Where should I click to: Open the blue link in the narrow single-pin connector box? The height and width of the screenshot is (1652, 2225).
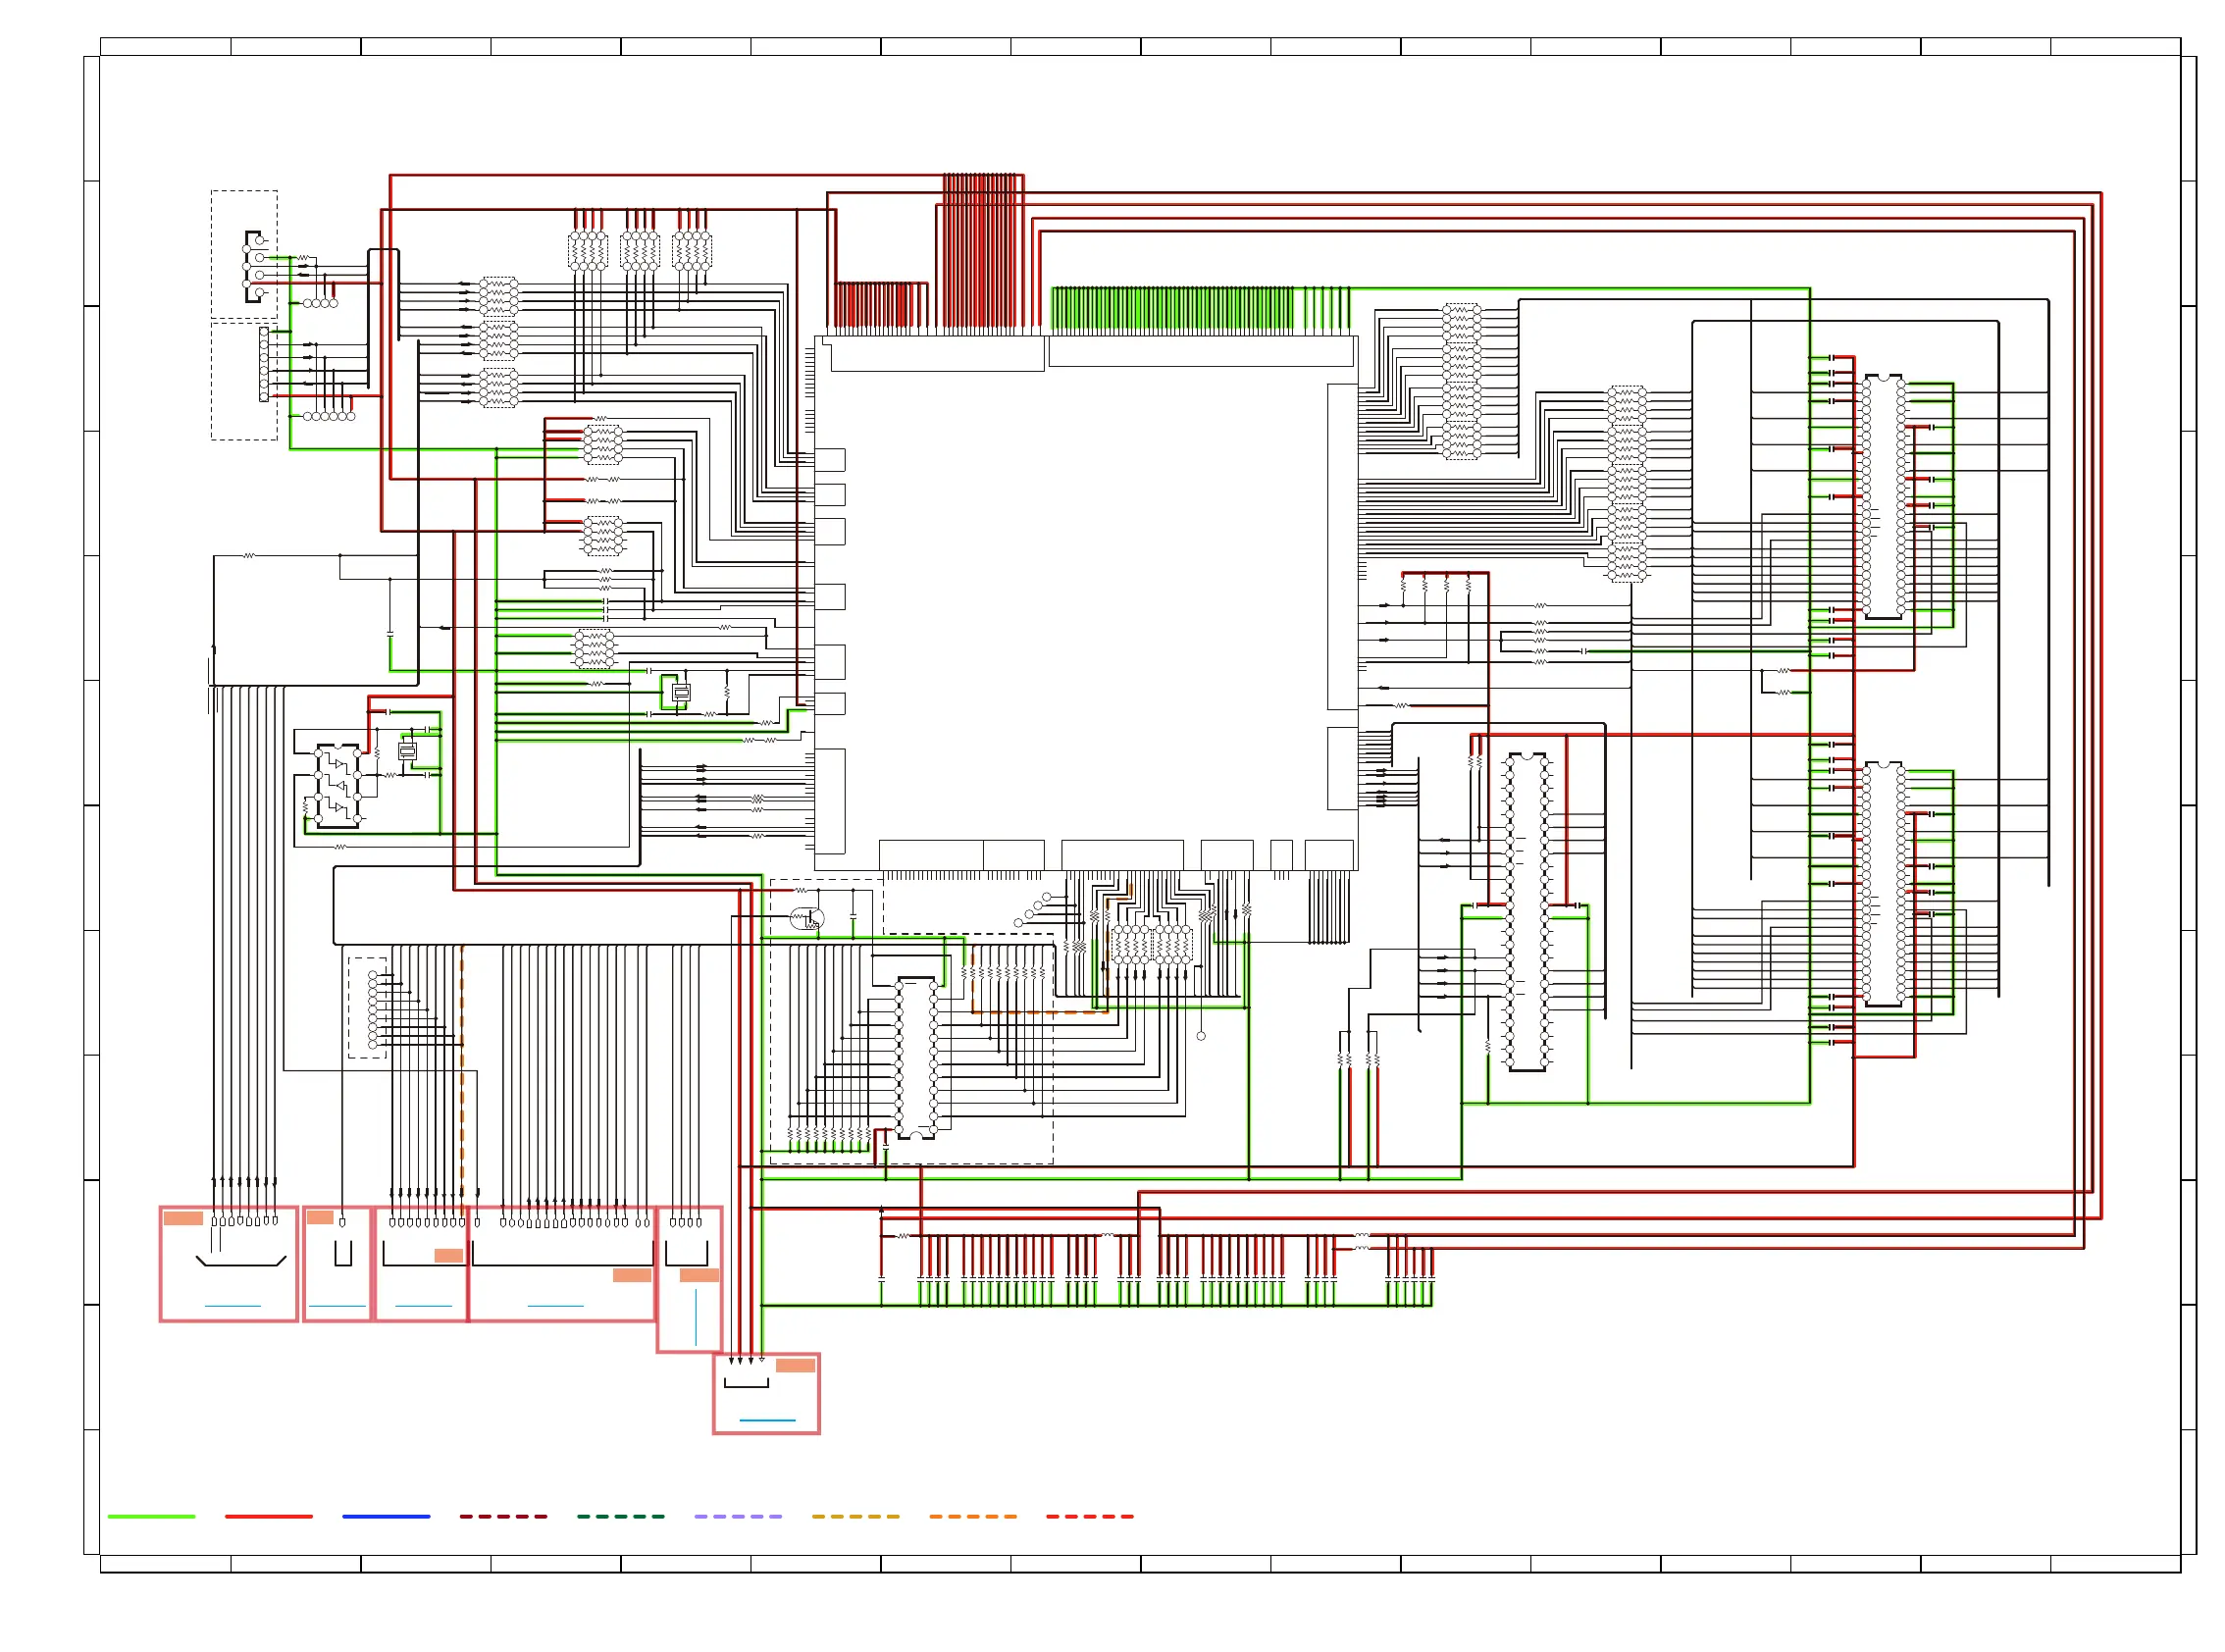coord(337,1306)
